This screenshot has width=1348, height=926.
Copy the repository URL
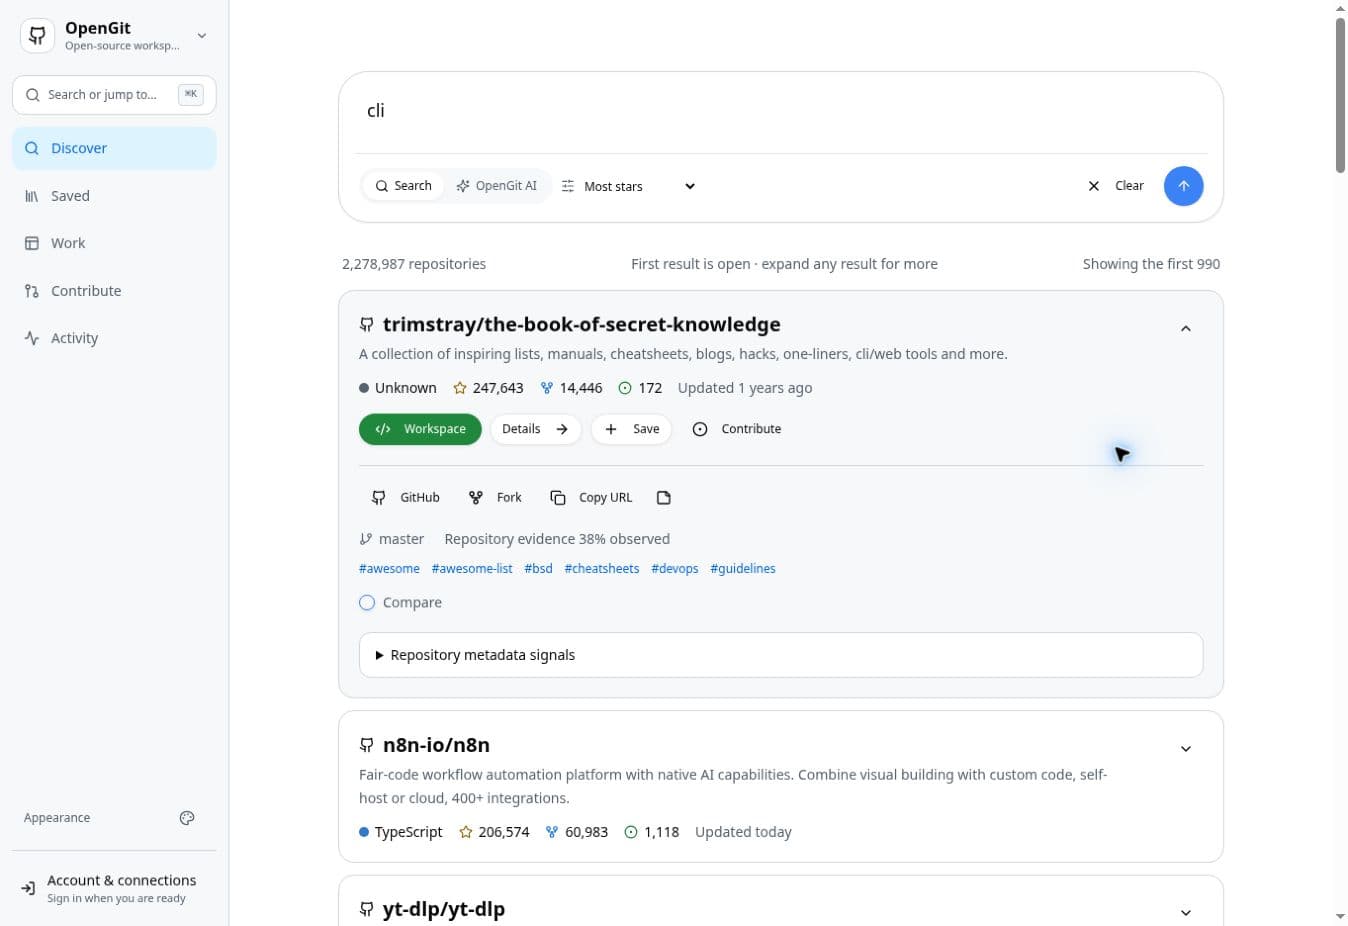591,498
